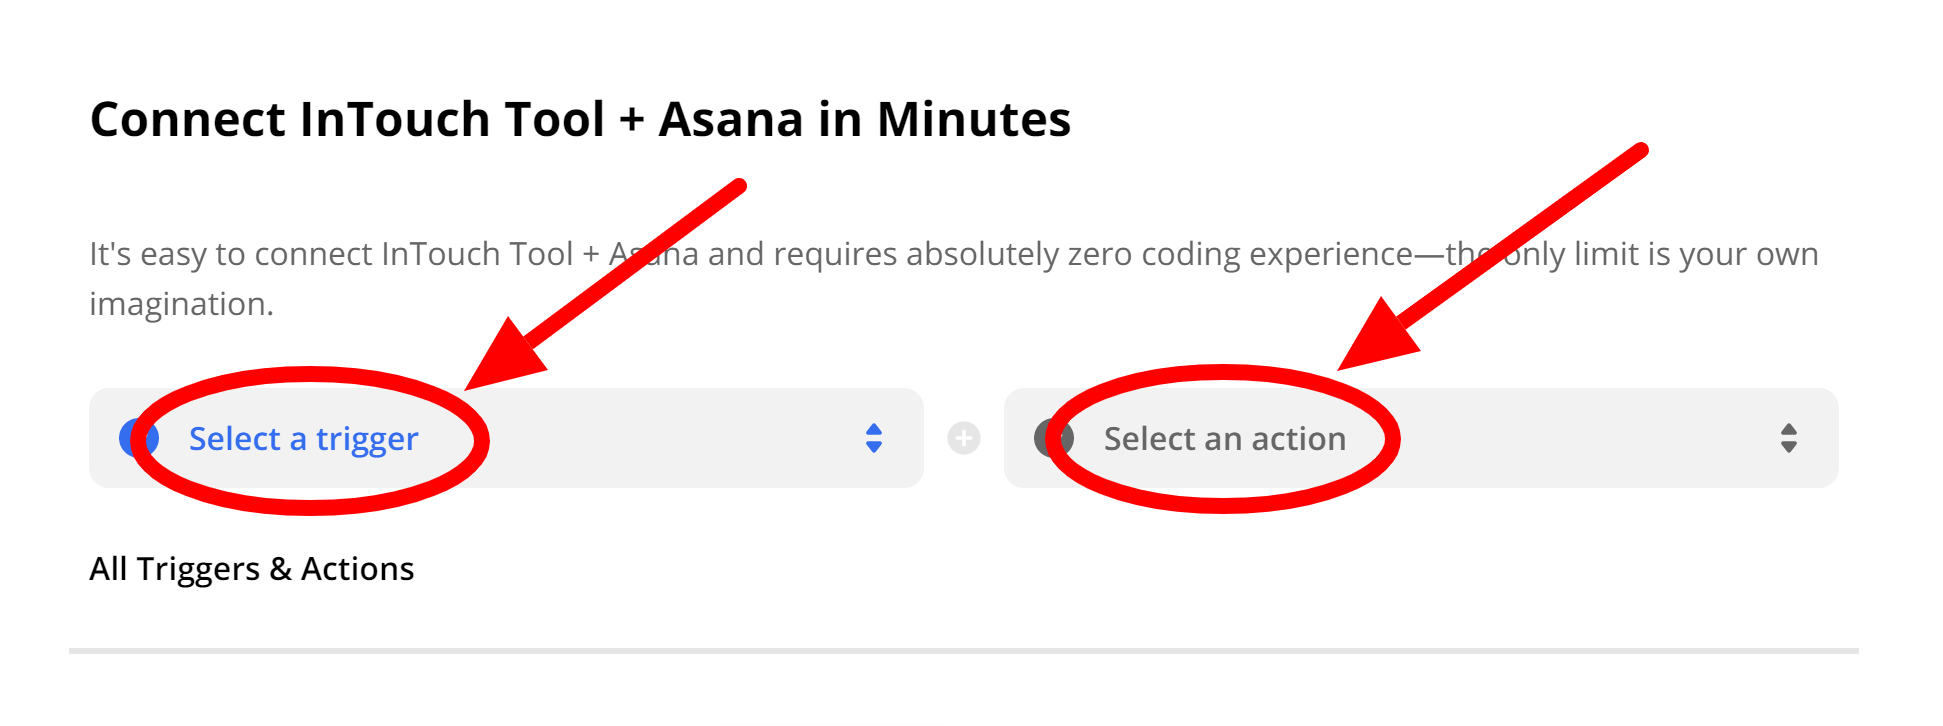1943x726 pixels.
Task: Click the blue circle icon beside Select a trigger
Action: pyautogui.click(x=138, y=438)
